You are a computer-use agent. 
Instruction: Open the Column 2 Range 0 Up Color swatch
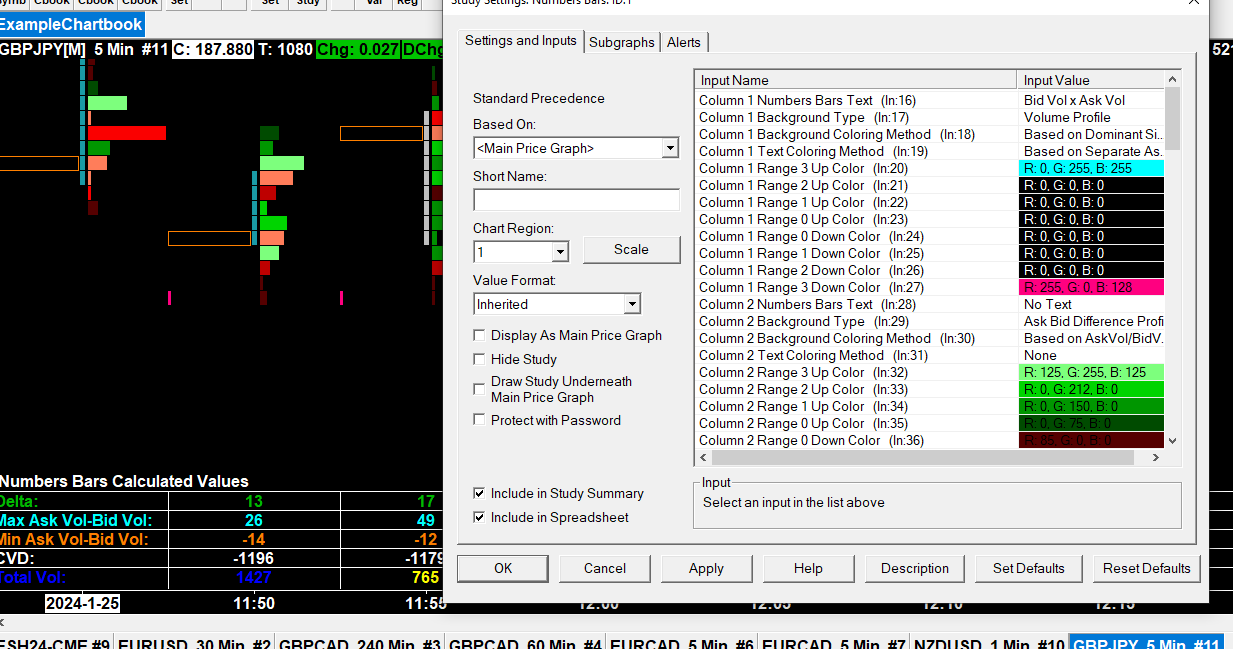1090,423
